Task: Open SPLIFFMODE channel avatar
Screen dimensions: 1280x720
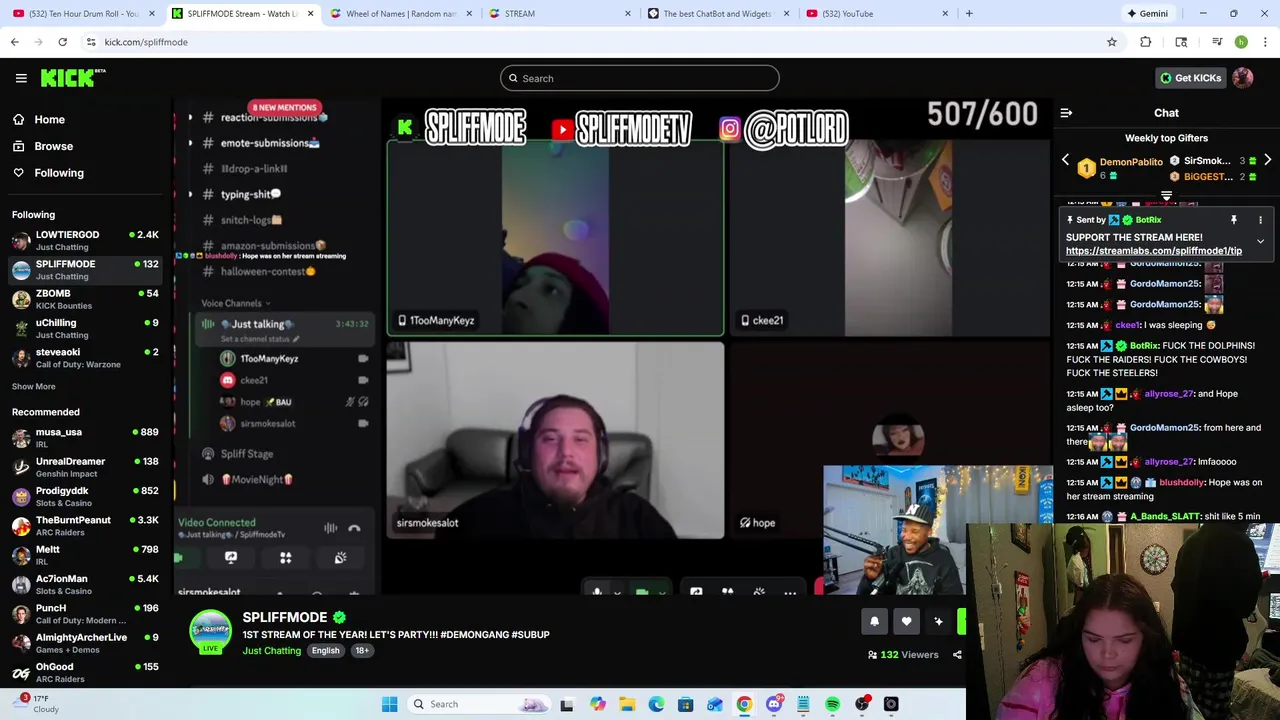Action: pos(210,631)
